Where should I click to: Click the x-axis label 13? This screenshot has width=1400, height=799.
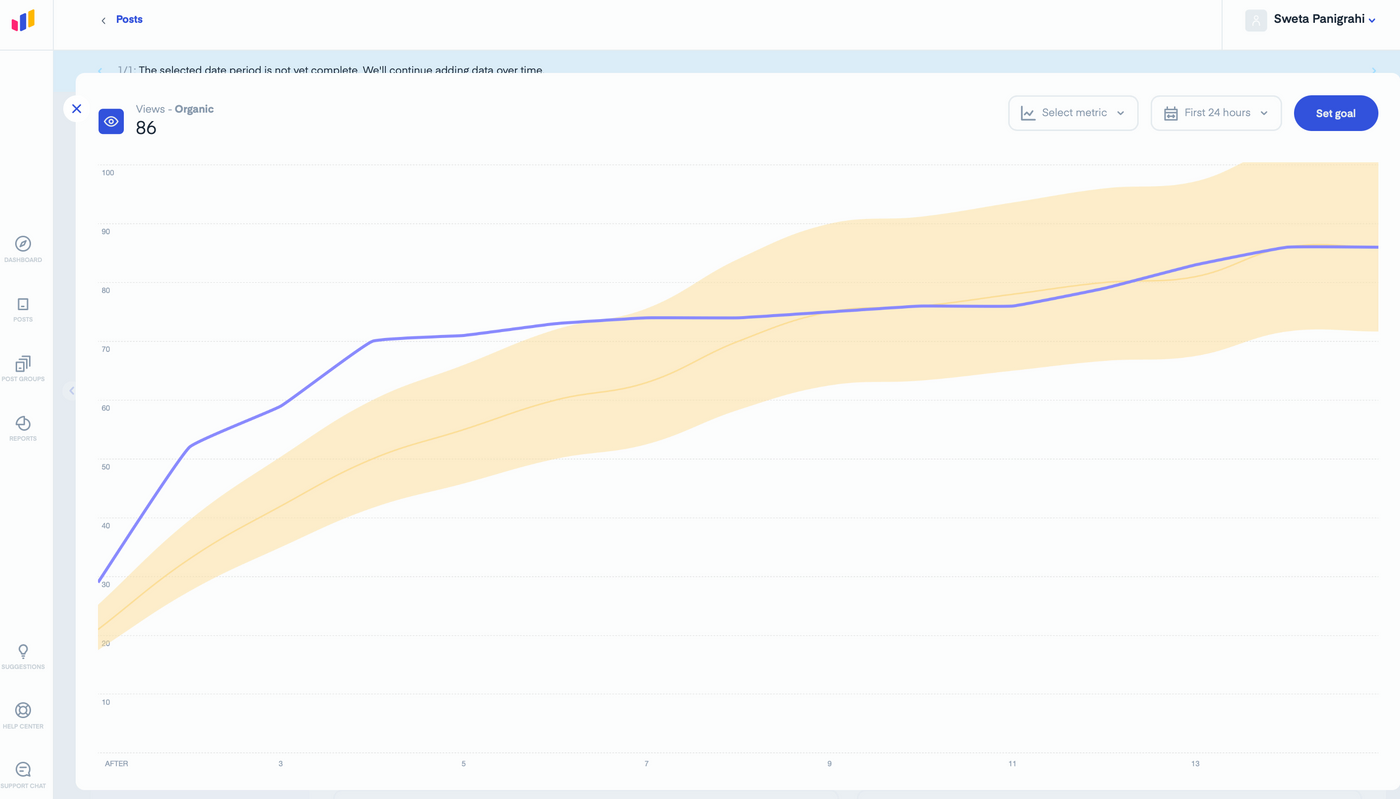point(1195,764)
